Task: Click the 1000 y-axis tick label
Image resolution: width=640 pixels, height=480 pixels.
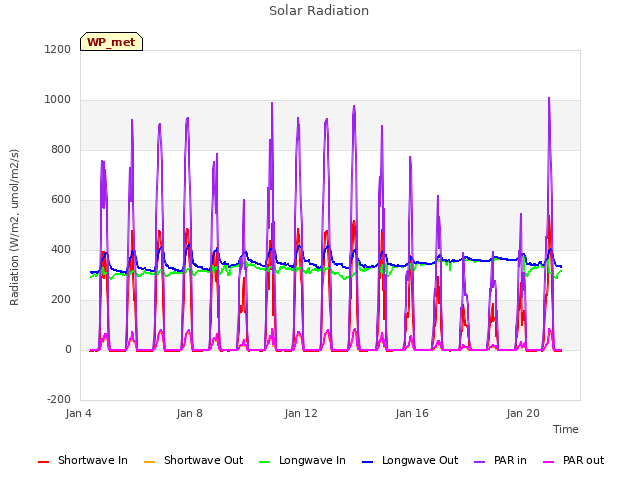Action: (x=58, y=100)
